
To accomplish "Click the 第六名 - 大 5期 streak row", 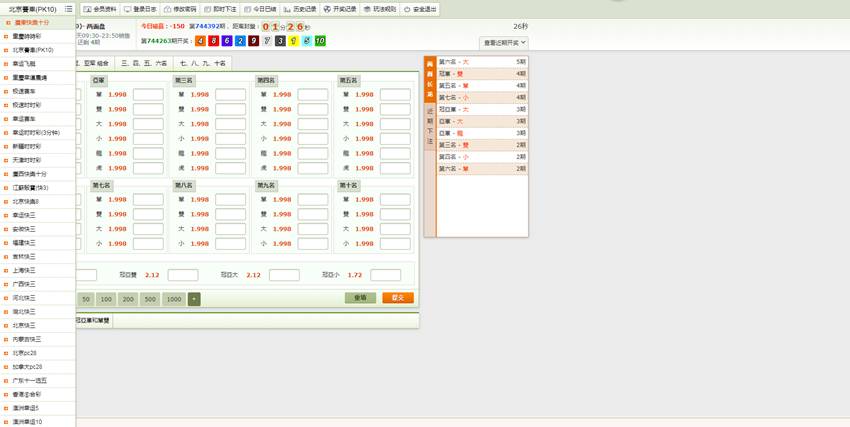I will (x=482, y=62).
